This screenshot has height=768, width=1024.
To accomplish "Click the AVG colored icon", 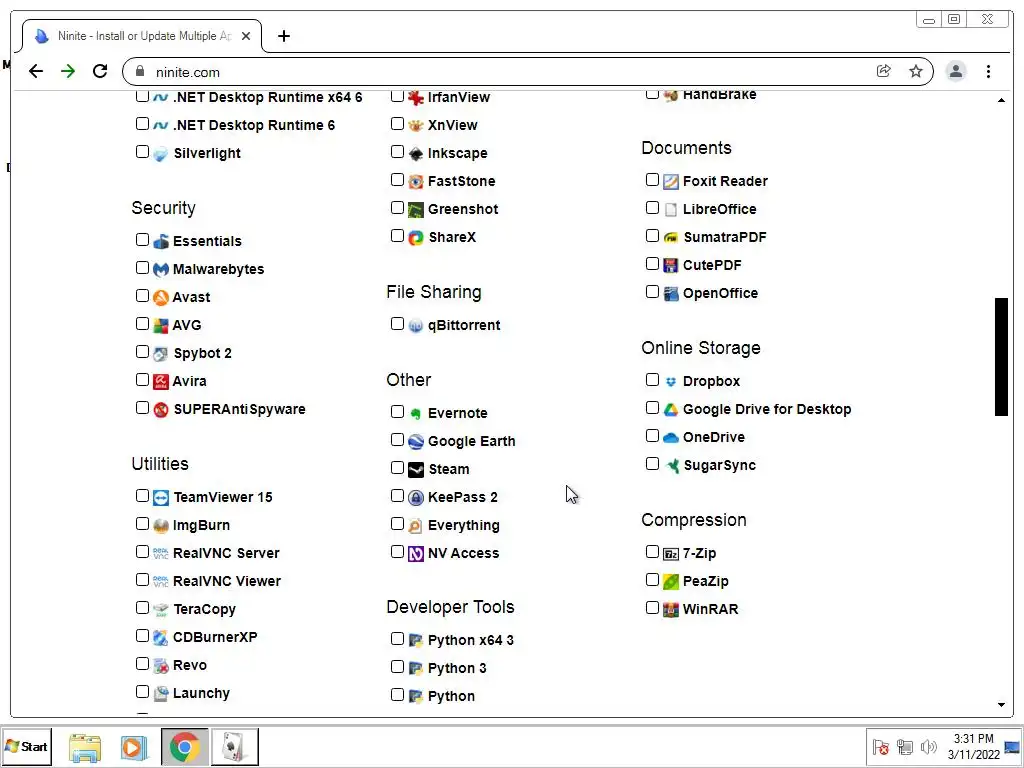I will tap(161, 325).
